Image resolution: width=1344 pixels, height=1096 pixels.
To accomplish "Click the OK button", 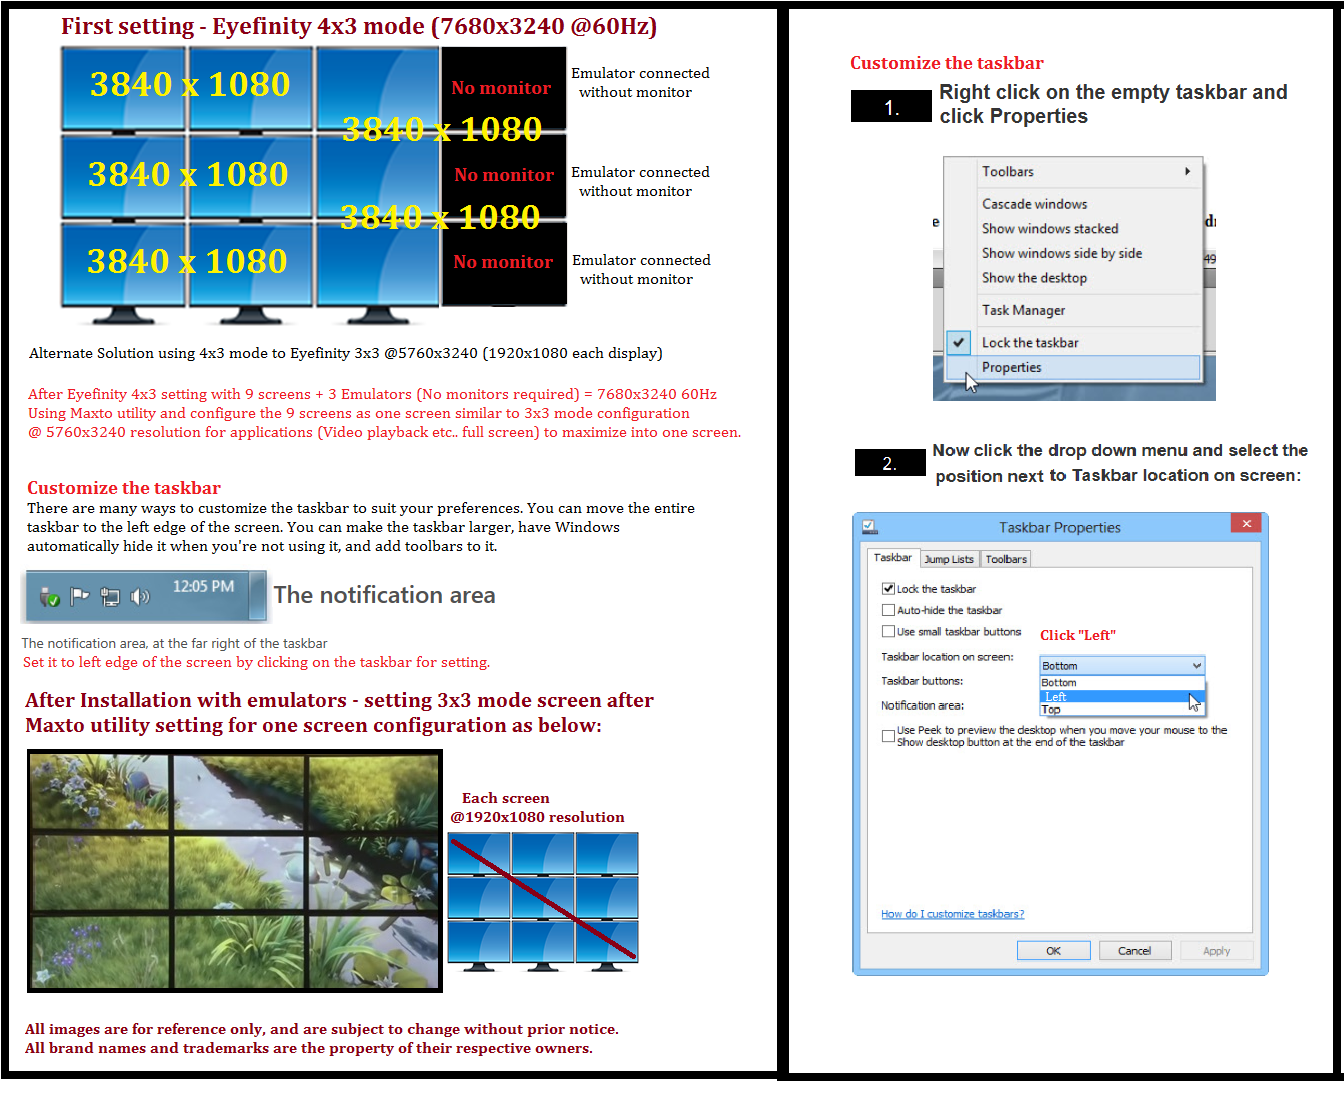I will pos(1053,951).
